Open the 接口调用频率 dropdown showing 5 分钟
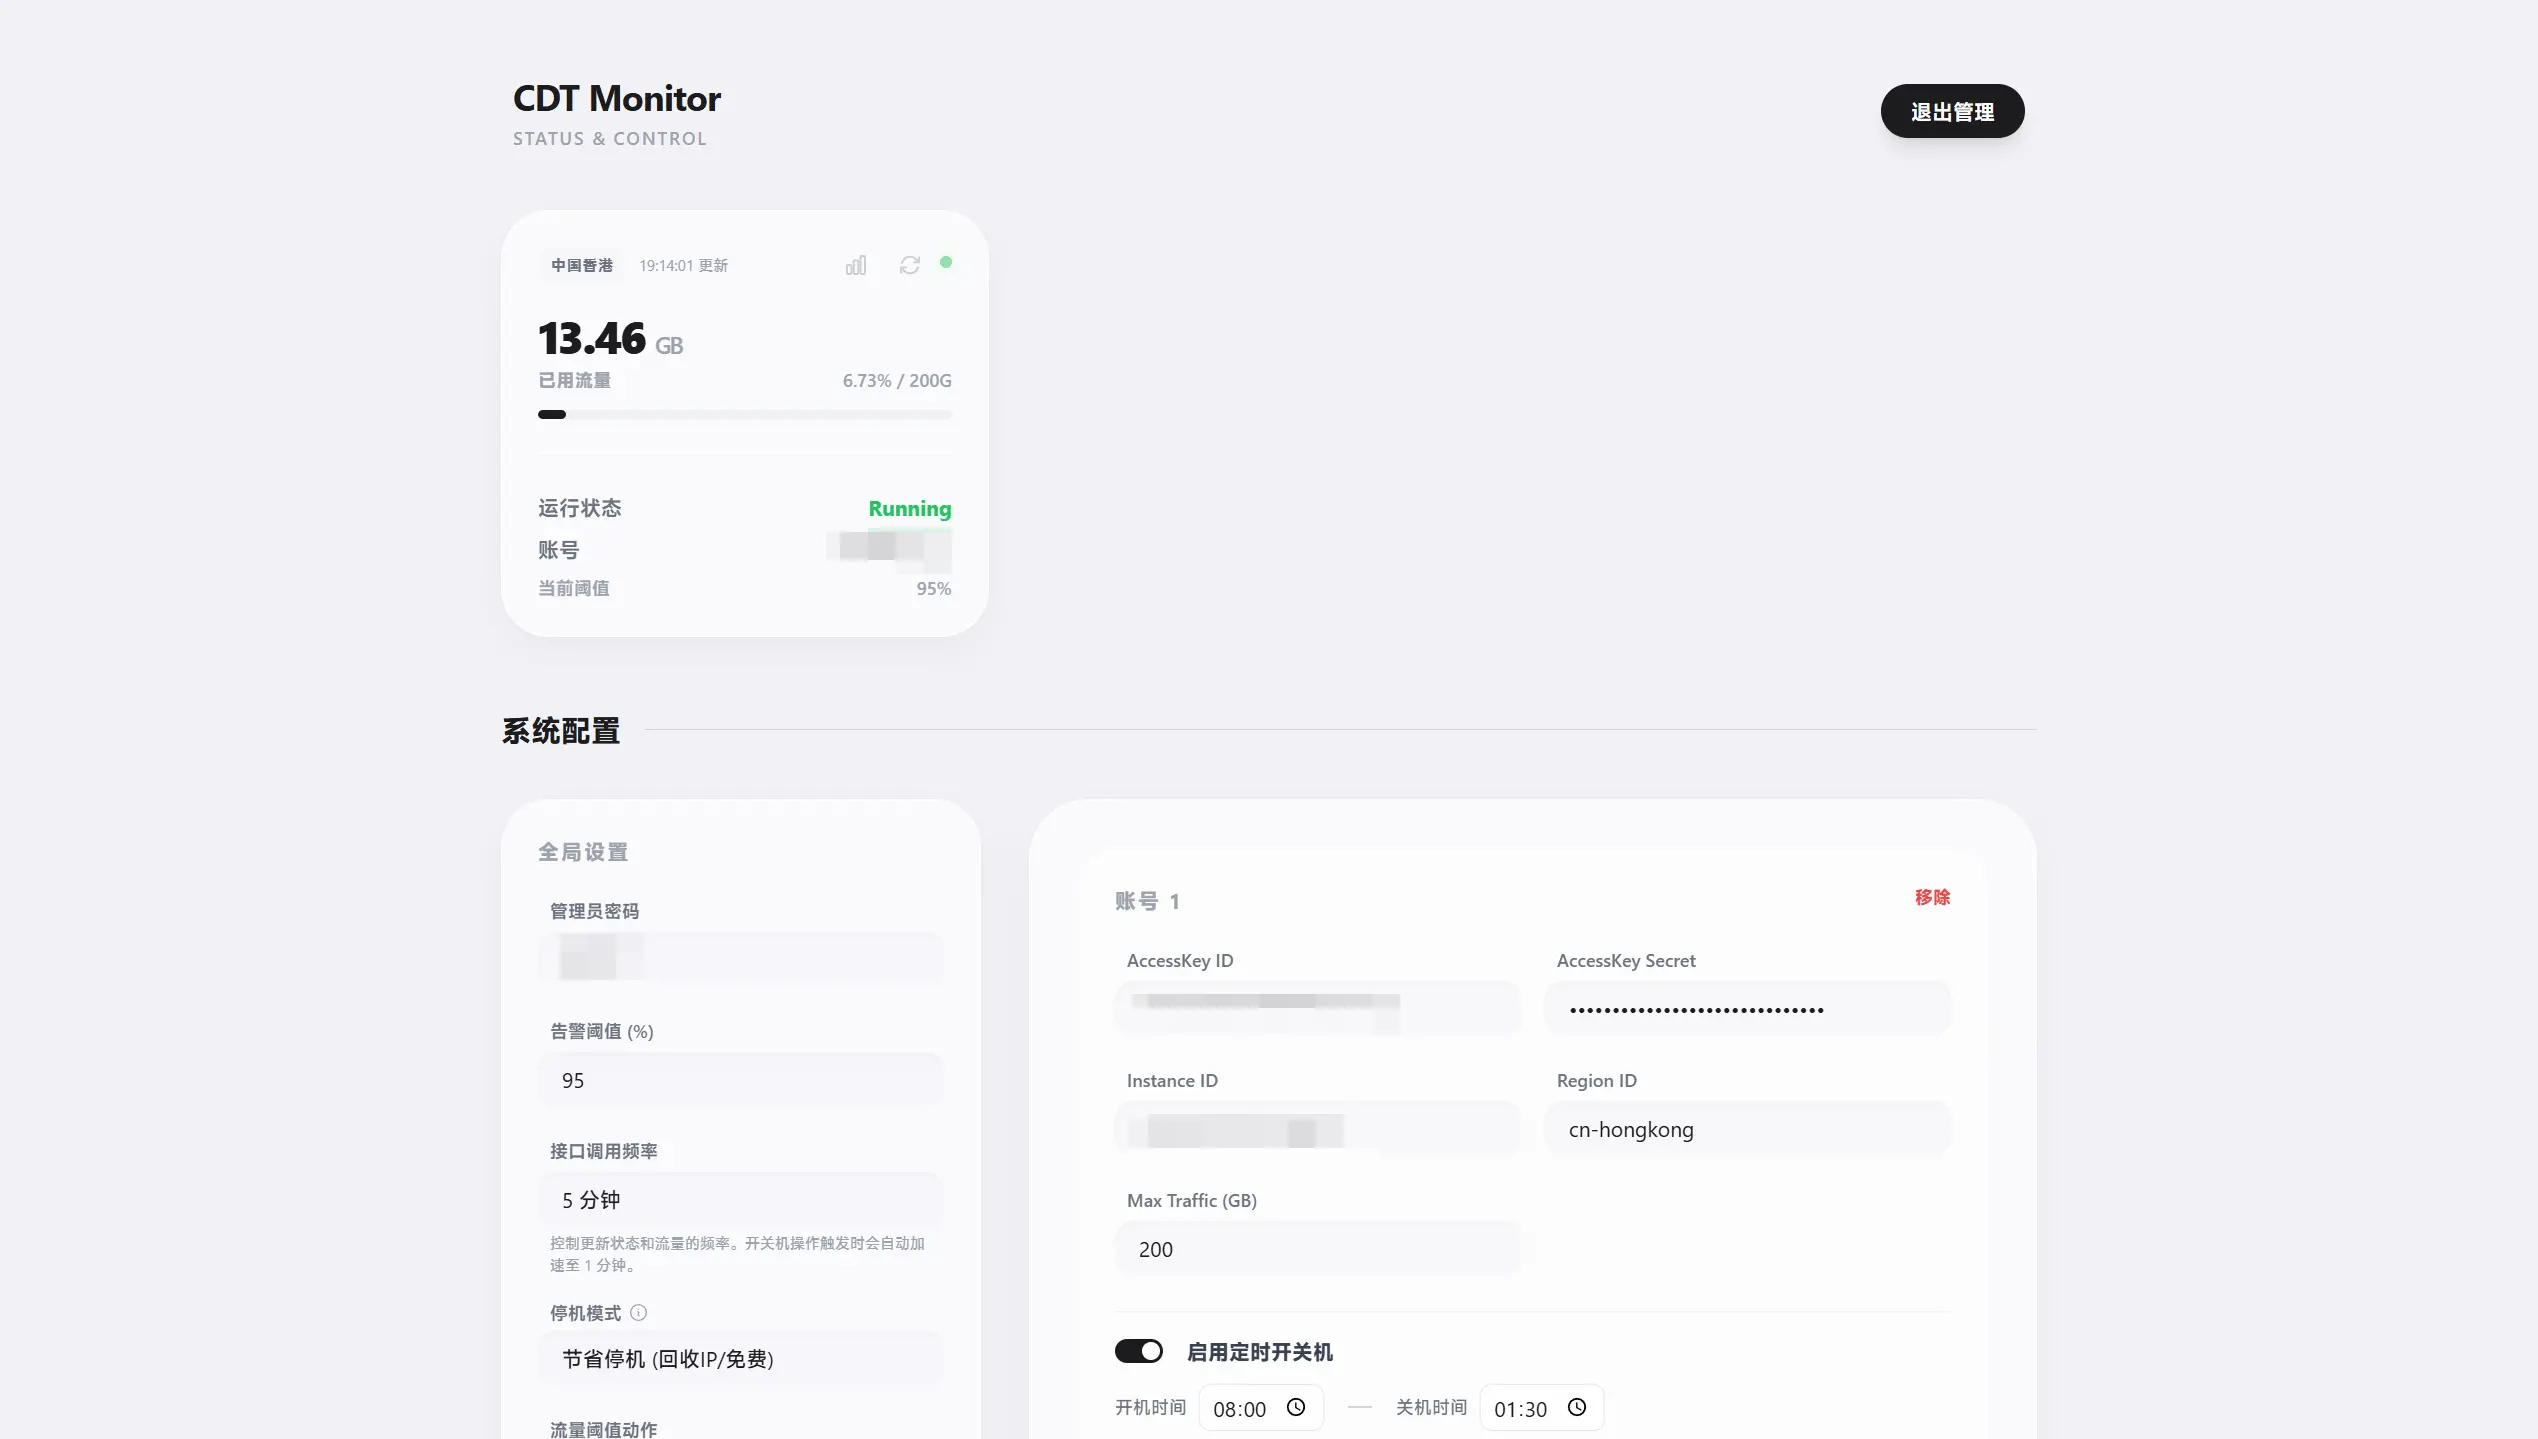The image size is (2538, 1439). tap(742, 1199)
